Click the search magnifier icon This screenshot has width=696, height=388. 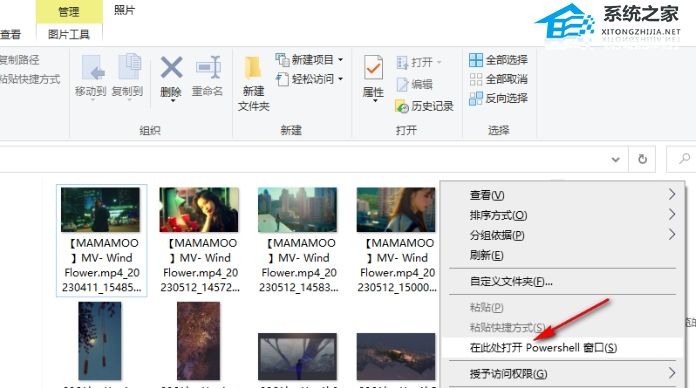click(x=684, y=158)
